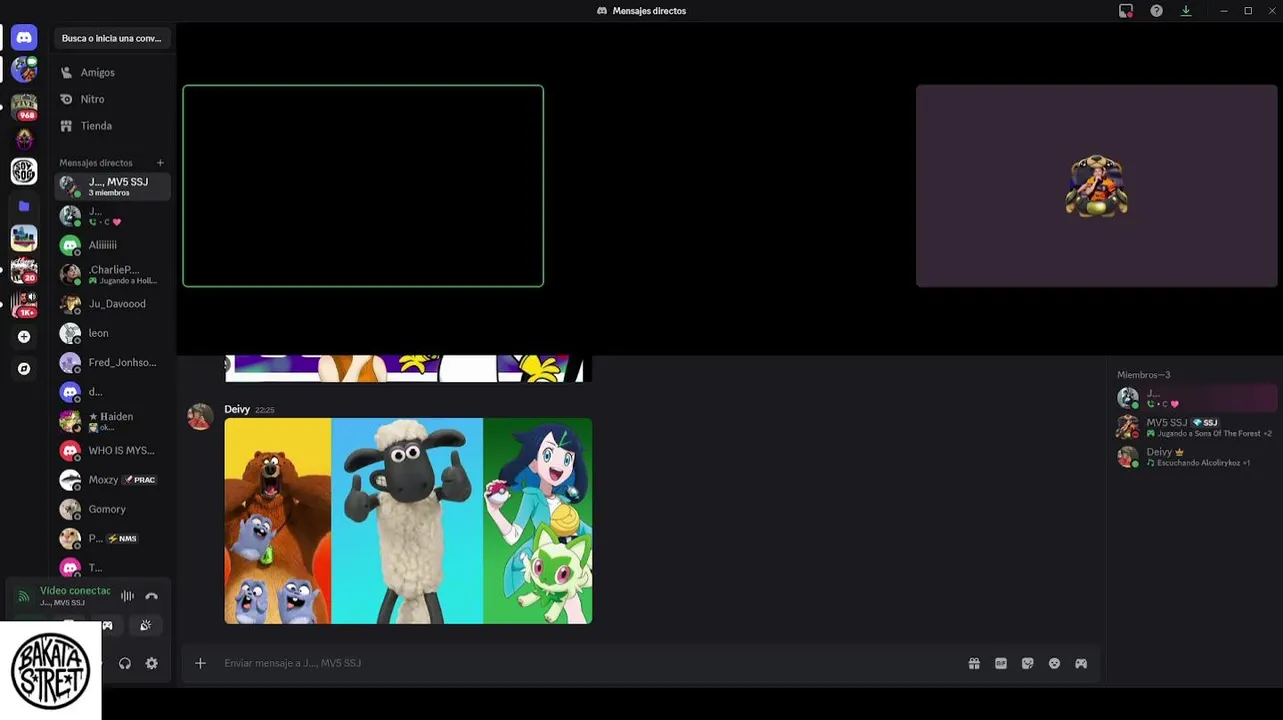Toggle deafen headphones icon
Image resolution: width=1283 pixels, height=720 pixels.
(125, 663)
